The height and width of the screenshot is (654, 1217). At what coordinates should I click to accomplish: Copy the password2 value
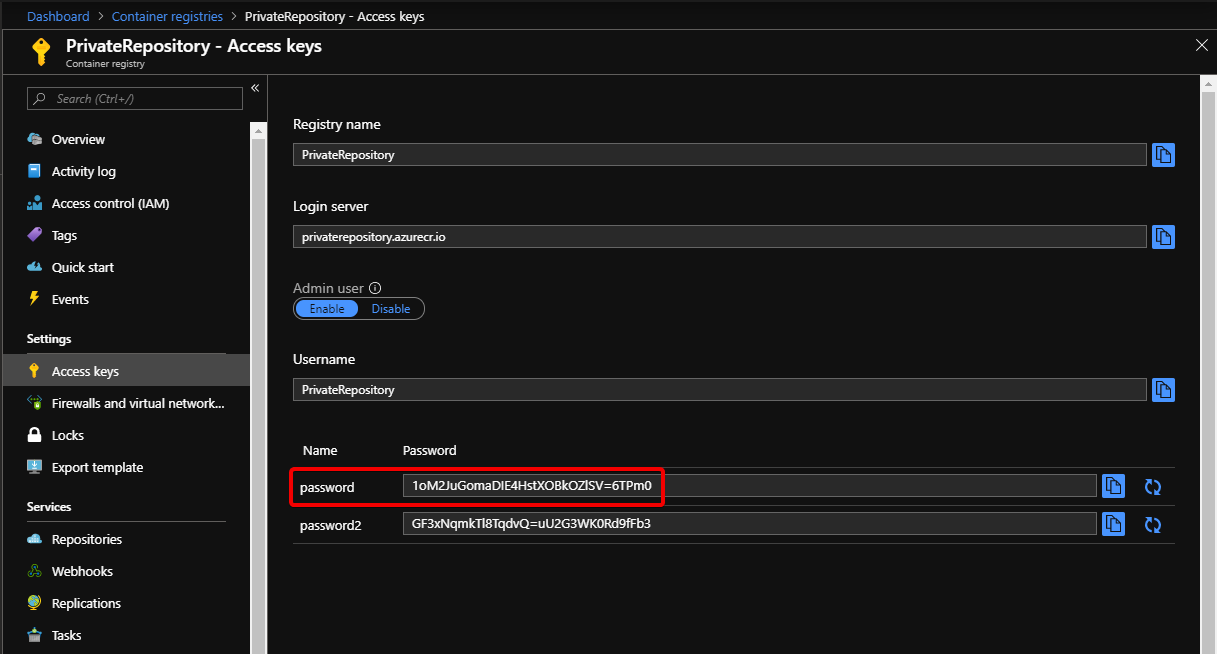click(x=1113, y=524)
